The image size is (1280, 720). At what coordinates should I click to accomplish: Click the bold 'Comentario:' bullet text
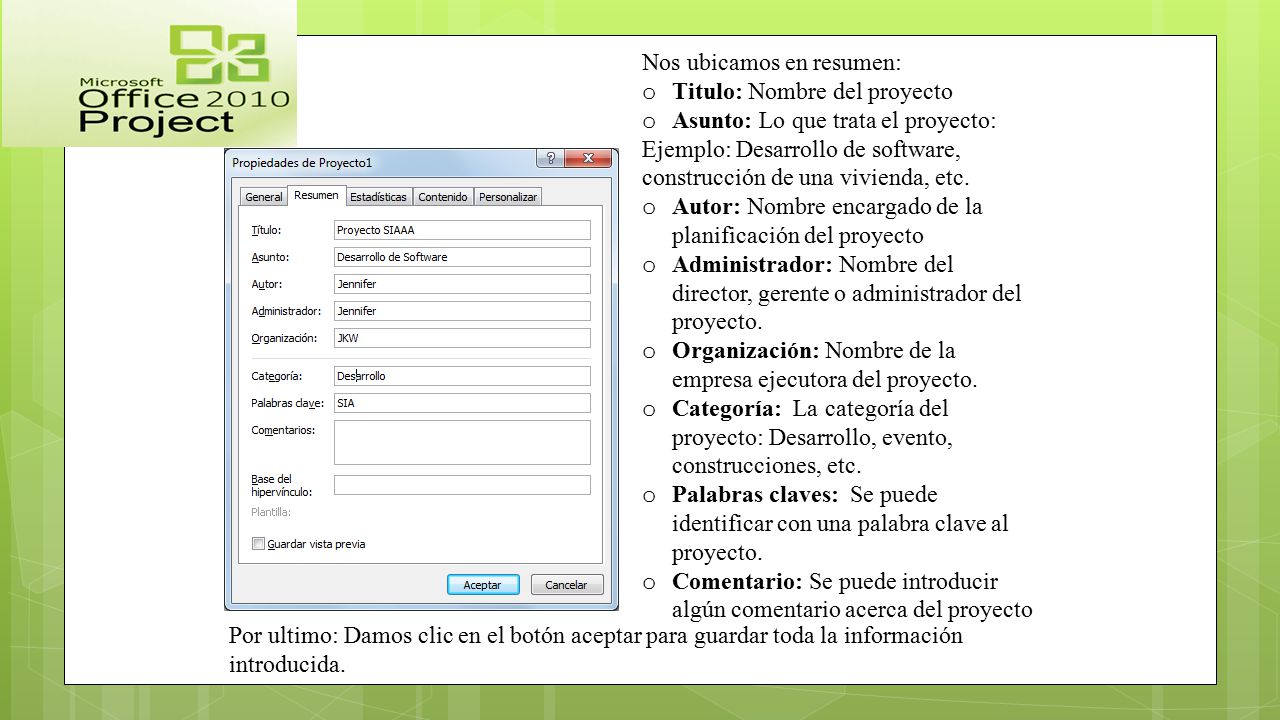737,582
